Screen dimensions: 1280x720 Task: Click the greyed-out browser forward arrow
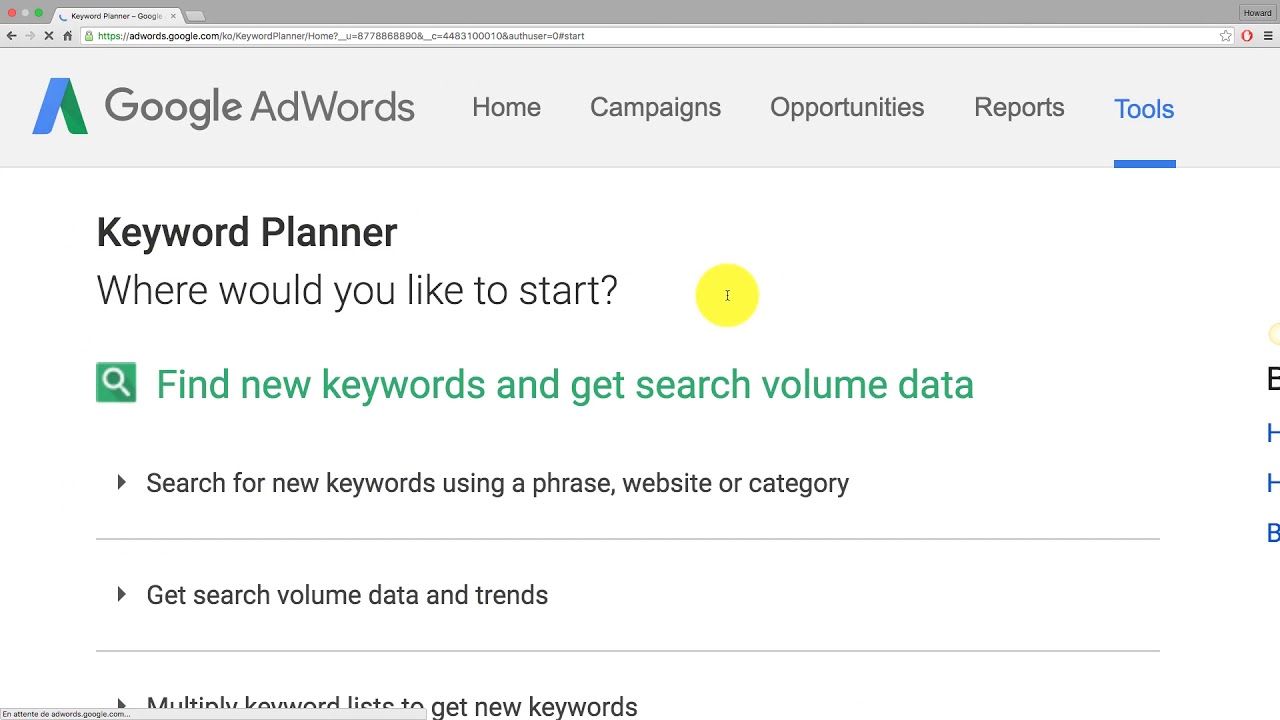click(30, 36)
